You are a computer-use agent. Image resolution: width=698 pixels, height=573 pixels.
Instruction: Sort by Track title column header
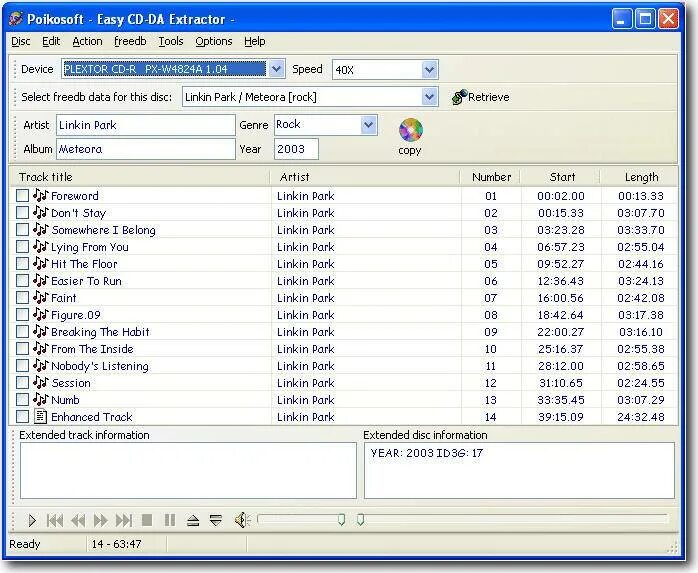coord(140,177)
